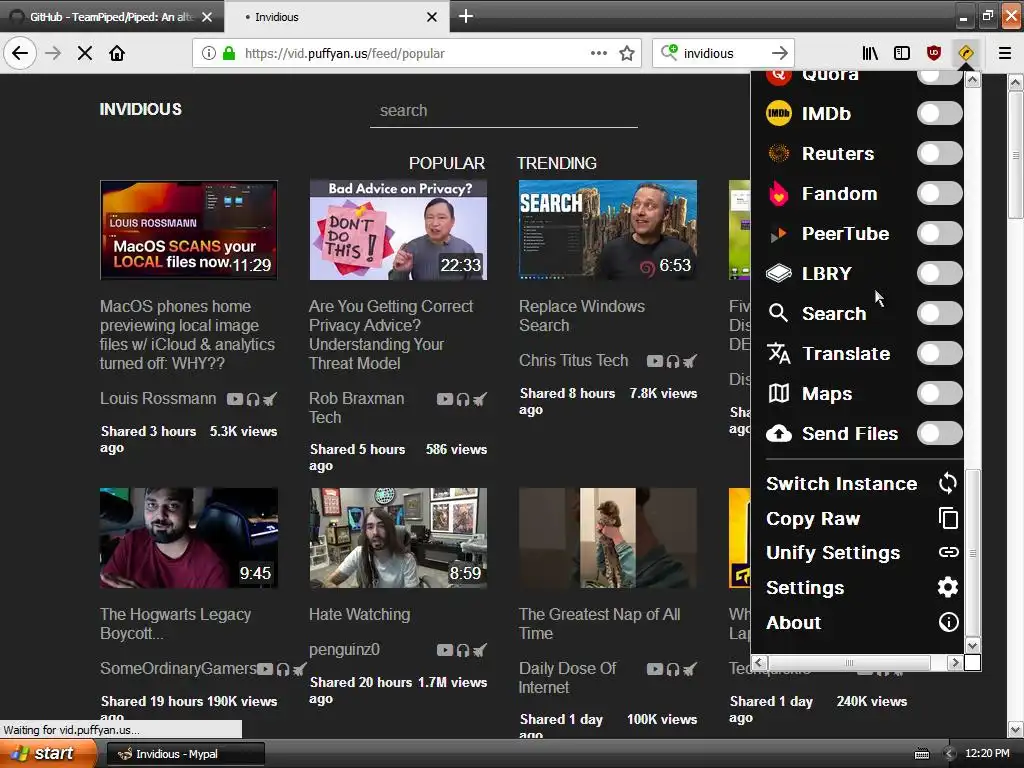The height and width of the screenshot is (768, 1024).
Task: Click the page scrollbar down arrow
Action: pyautogui.click(x=1016, y=728)
